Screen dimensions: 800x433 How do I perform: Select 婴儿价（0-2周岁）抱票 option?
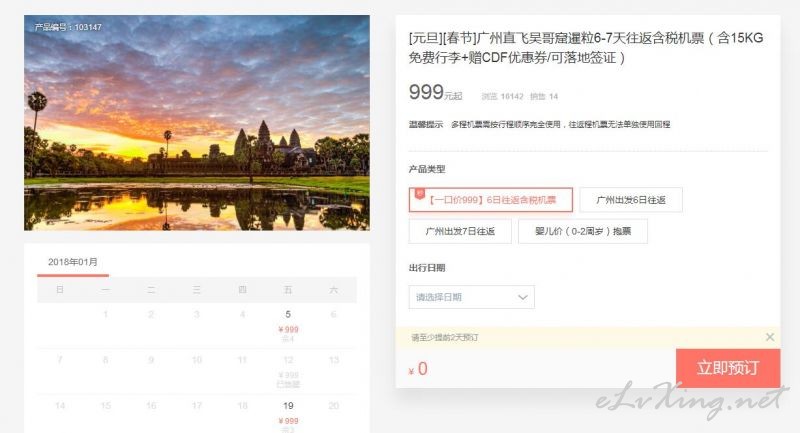(x=583, y=231)
